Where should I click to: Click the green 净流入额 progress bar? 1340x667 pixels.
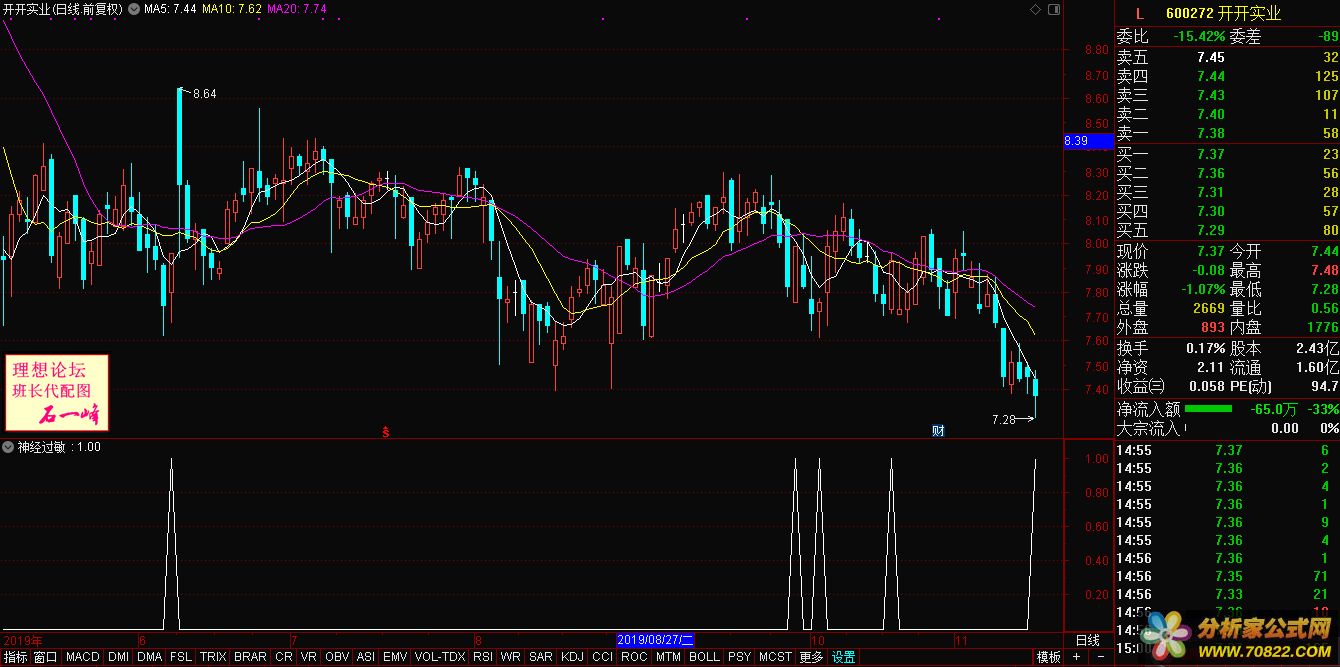(1208, 408)
